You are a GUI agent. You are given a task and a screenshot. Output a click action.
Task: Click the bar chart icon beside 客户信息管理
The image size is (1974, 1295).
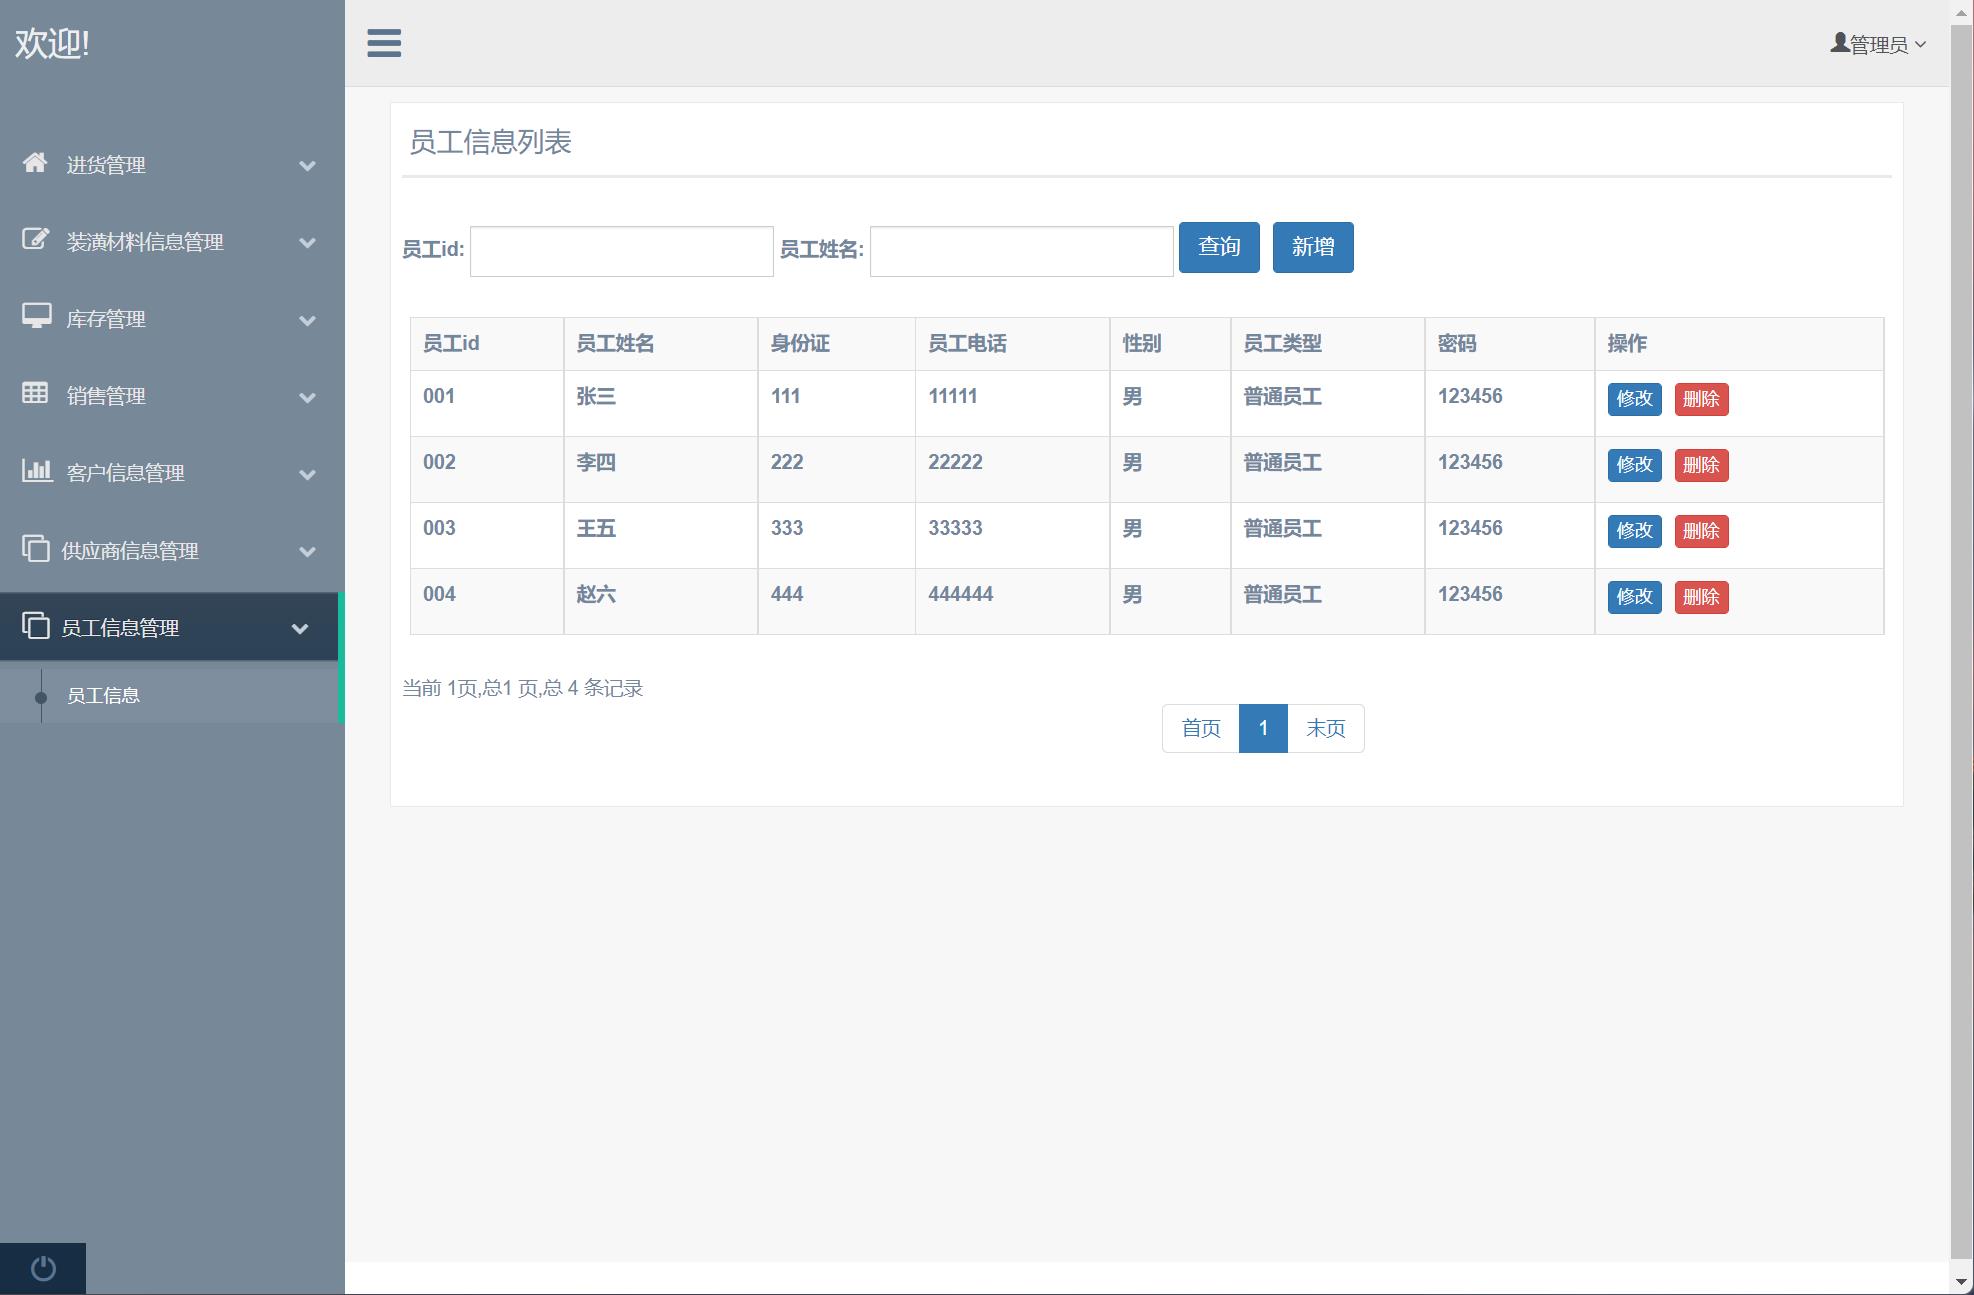pos(36,470)
